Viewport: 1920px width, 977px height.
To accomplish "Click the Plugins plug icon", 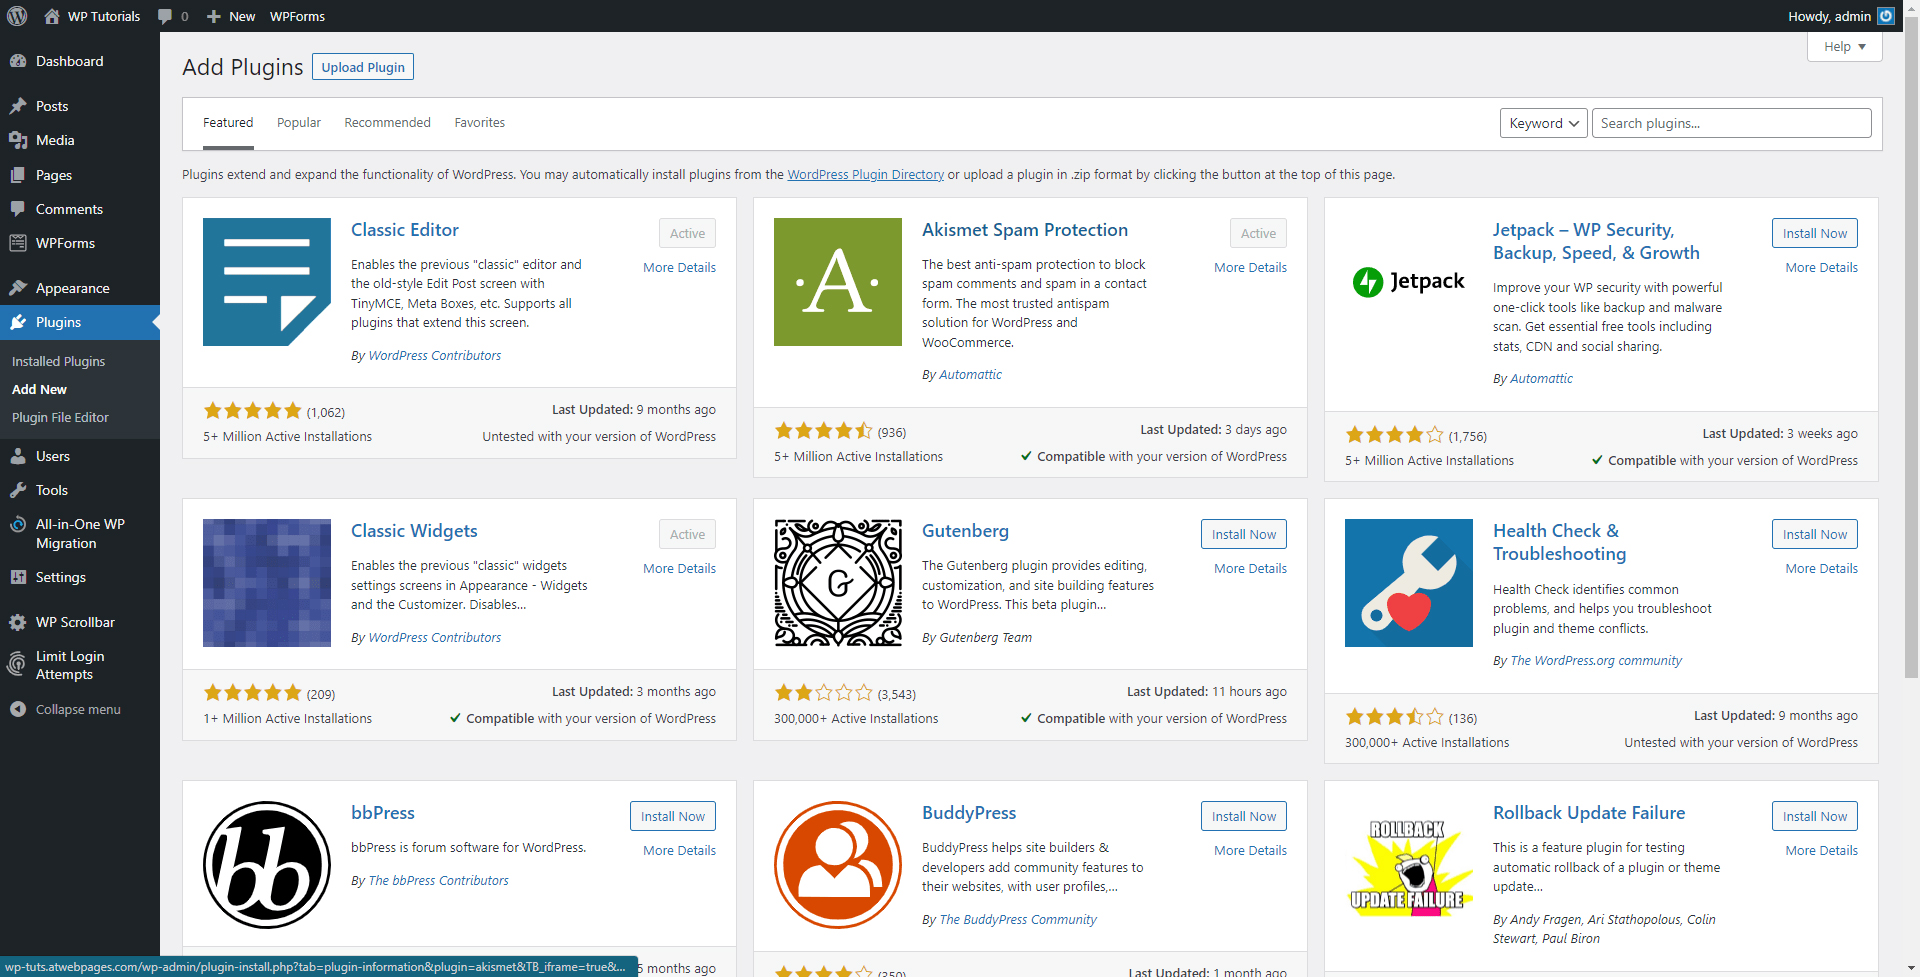I will point(18,322).
